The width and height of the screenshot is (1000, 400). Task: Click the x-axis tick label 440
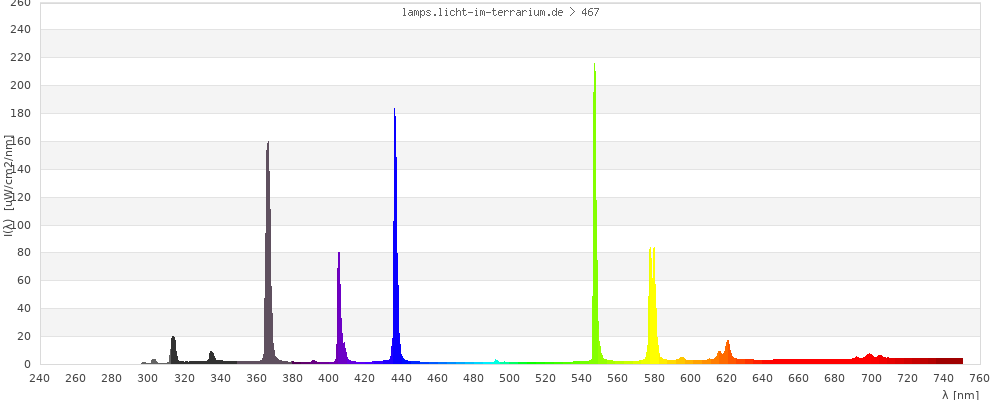[x=402, y=378]
